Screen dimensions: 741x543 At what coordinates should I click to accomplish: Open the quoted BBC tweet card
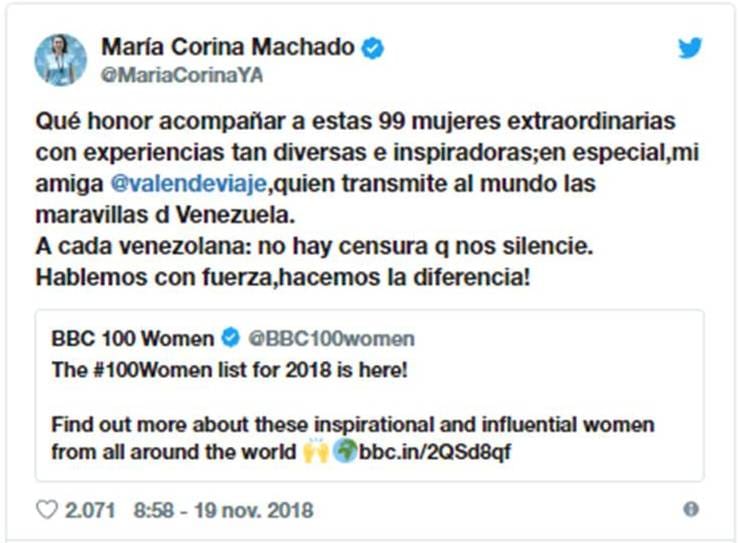point(370,396)
